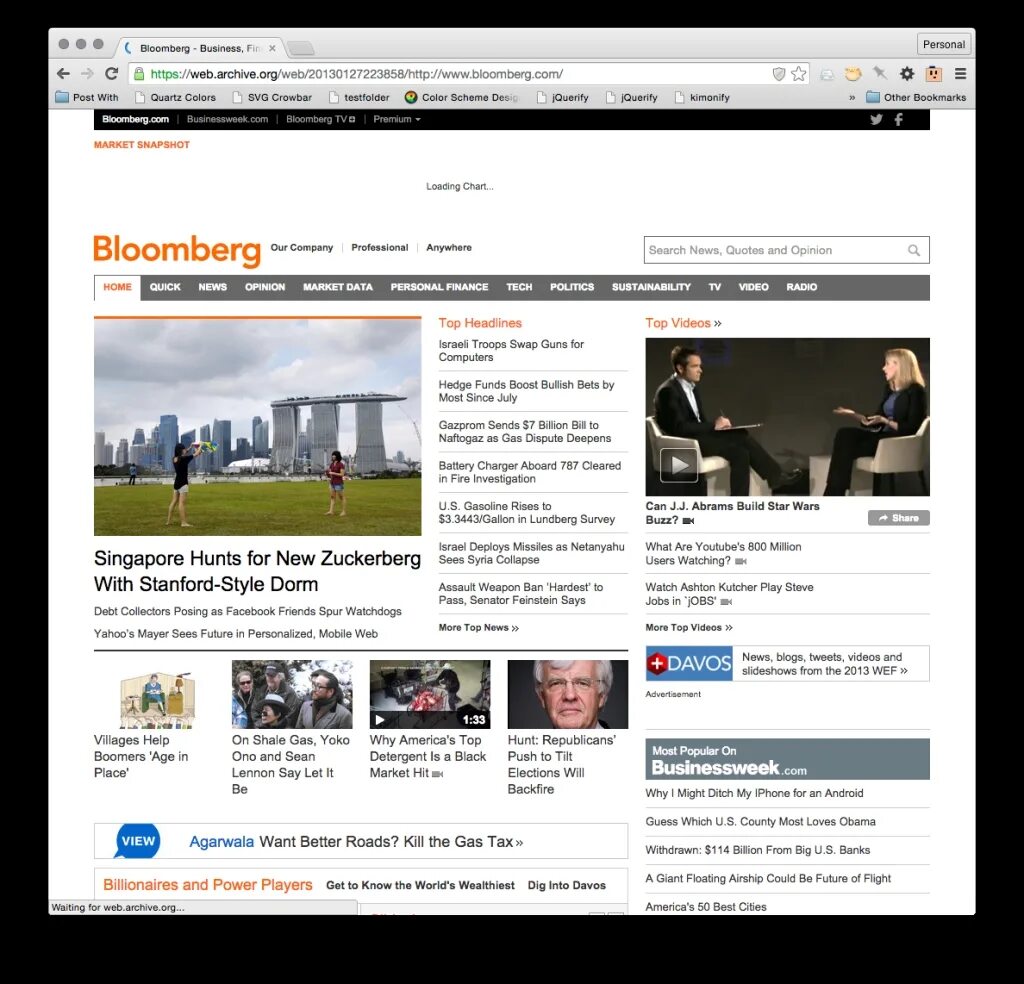This screenshot has width=1024, height=984.
Task: Share the video with the Share button
Action: click(899, 518)
